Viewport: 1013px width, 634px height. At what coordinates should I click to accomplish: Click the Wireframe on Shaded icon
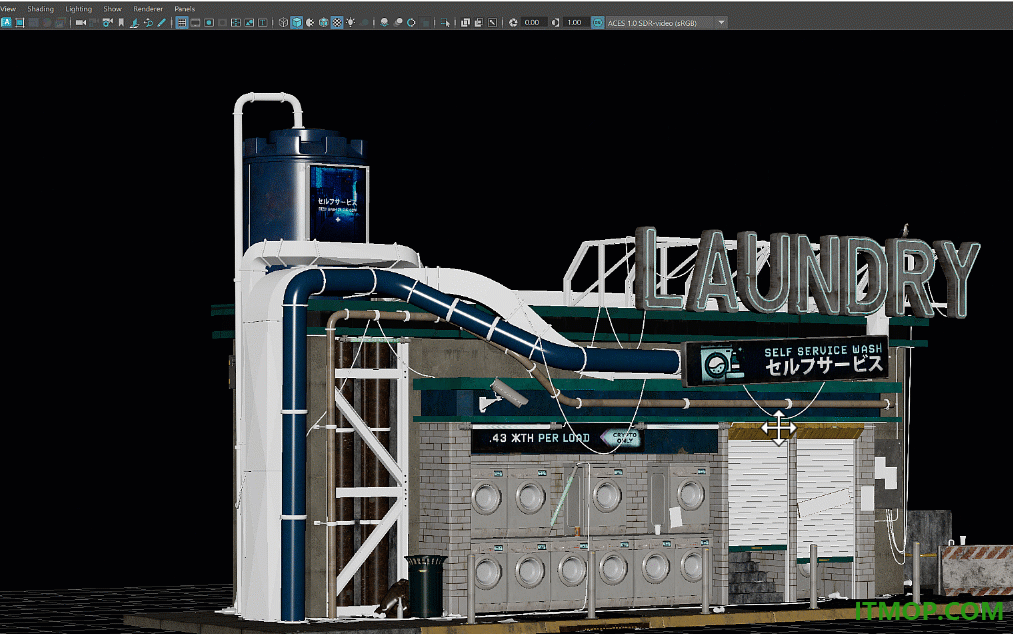pyautogui.click(x=324, y=23)
